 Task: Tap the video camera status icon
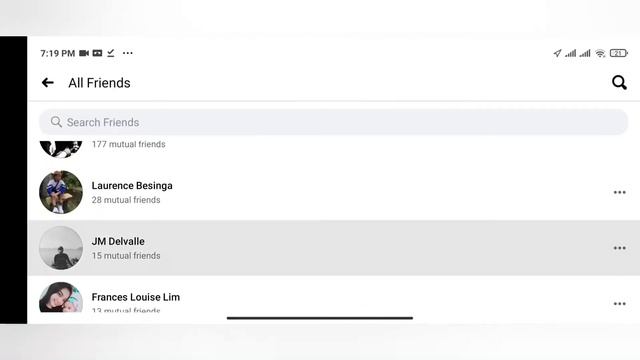coord(84,53)
